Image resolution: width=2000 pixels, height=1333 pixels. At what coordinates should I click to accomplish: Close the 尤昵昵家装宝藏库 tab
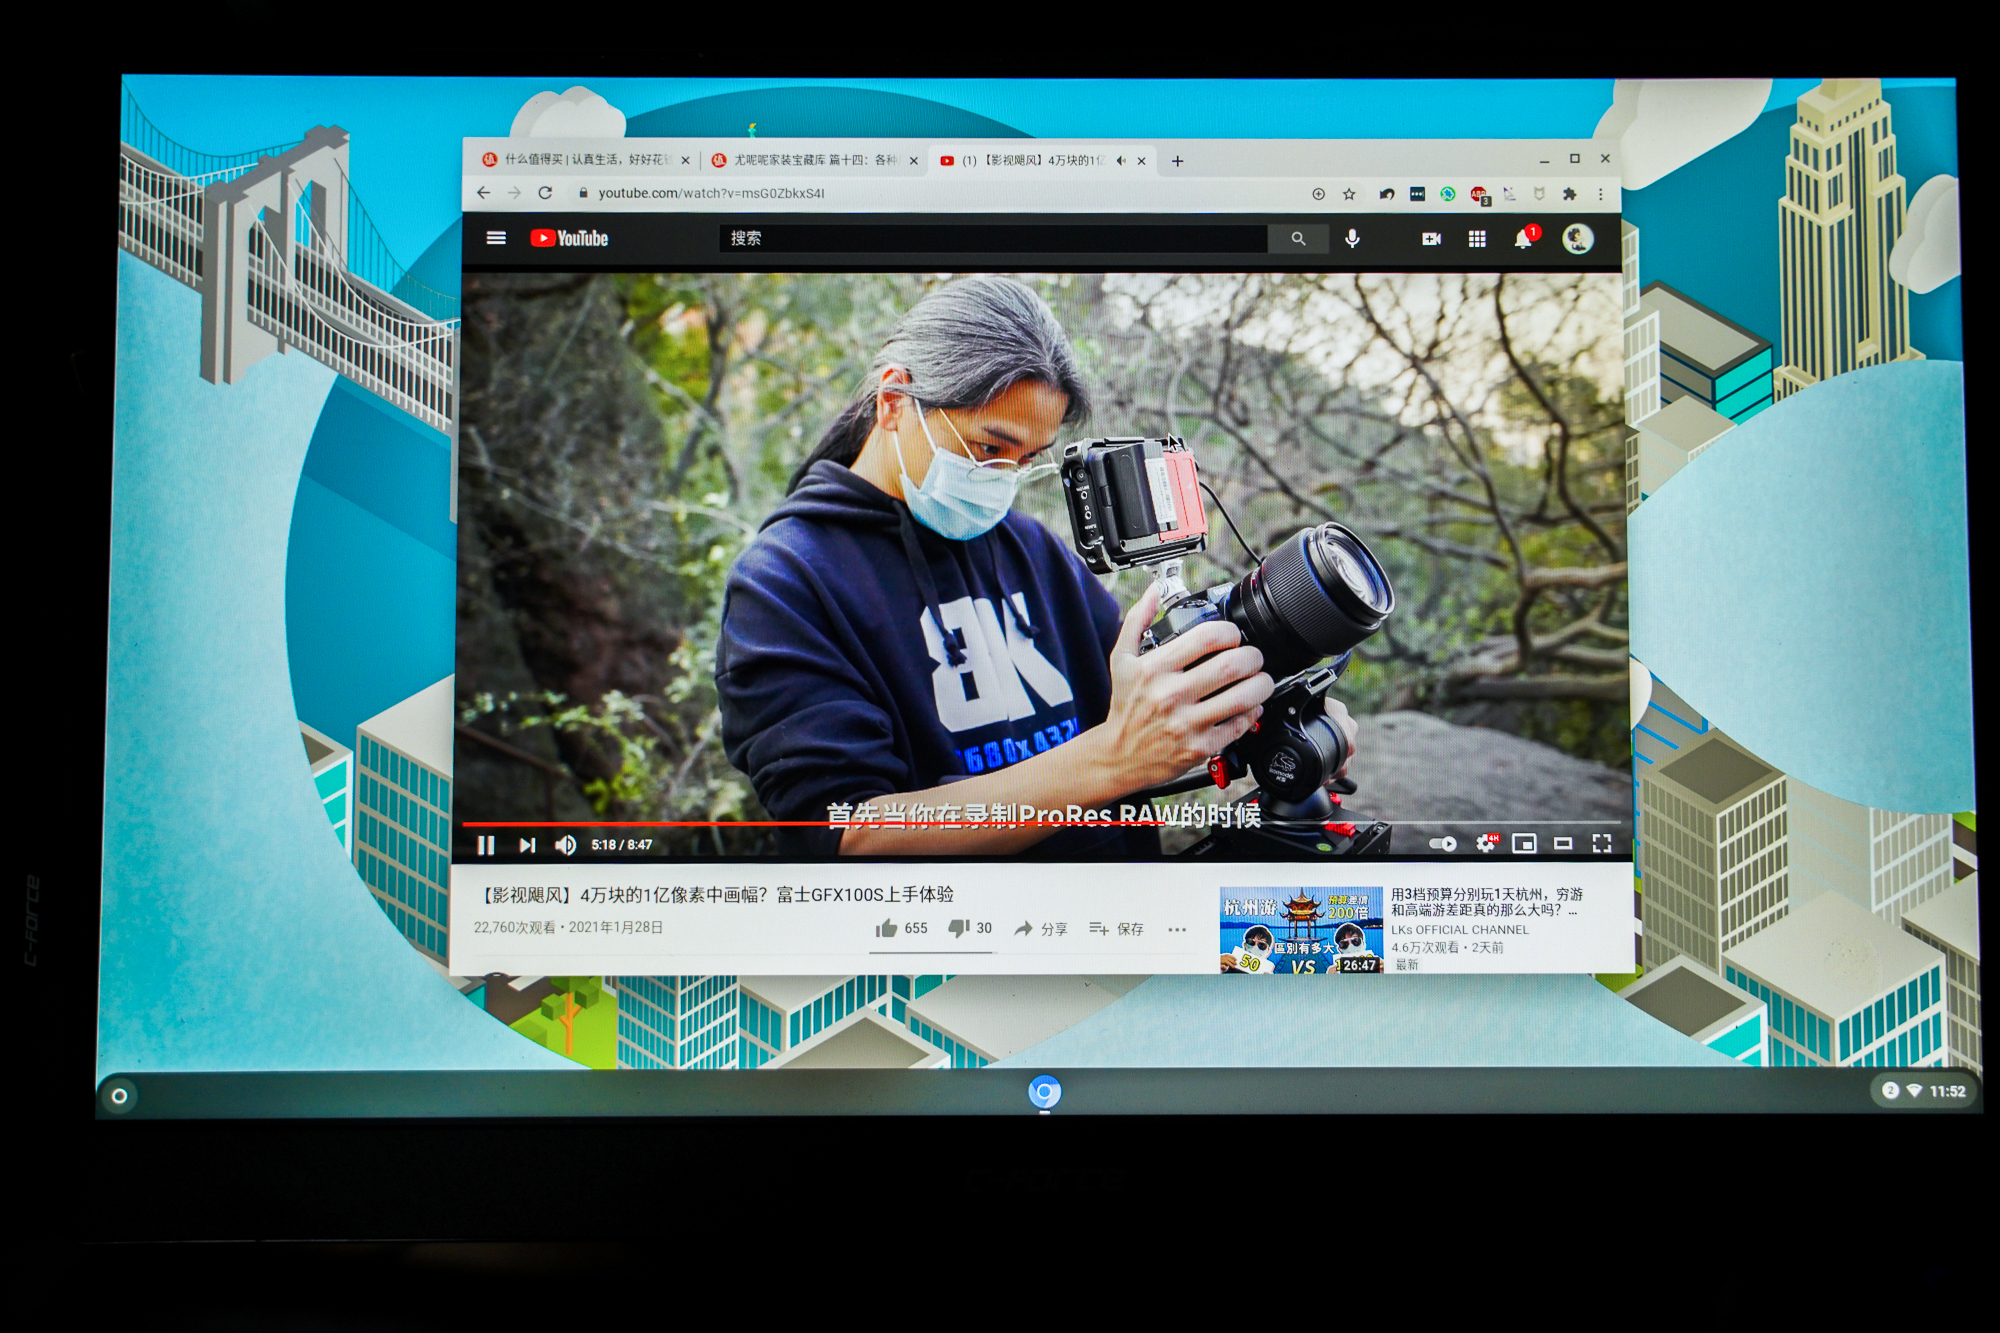tap(913, 160)
